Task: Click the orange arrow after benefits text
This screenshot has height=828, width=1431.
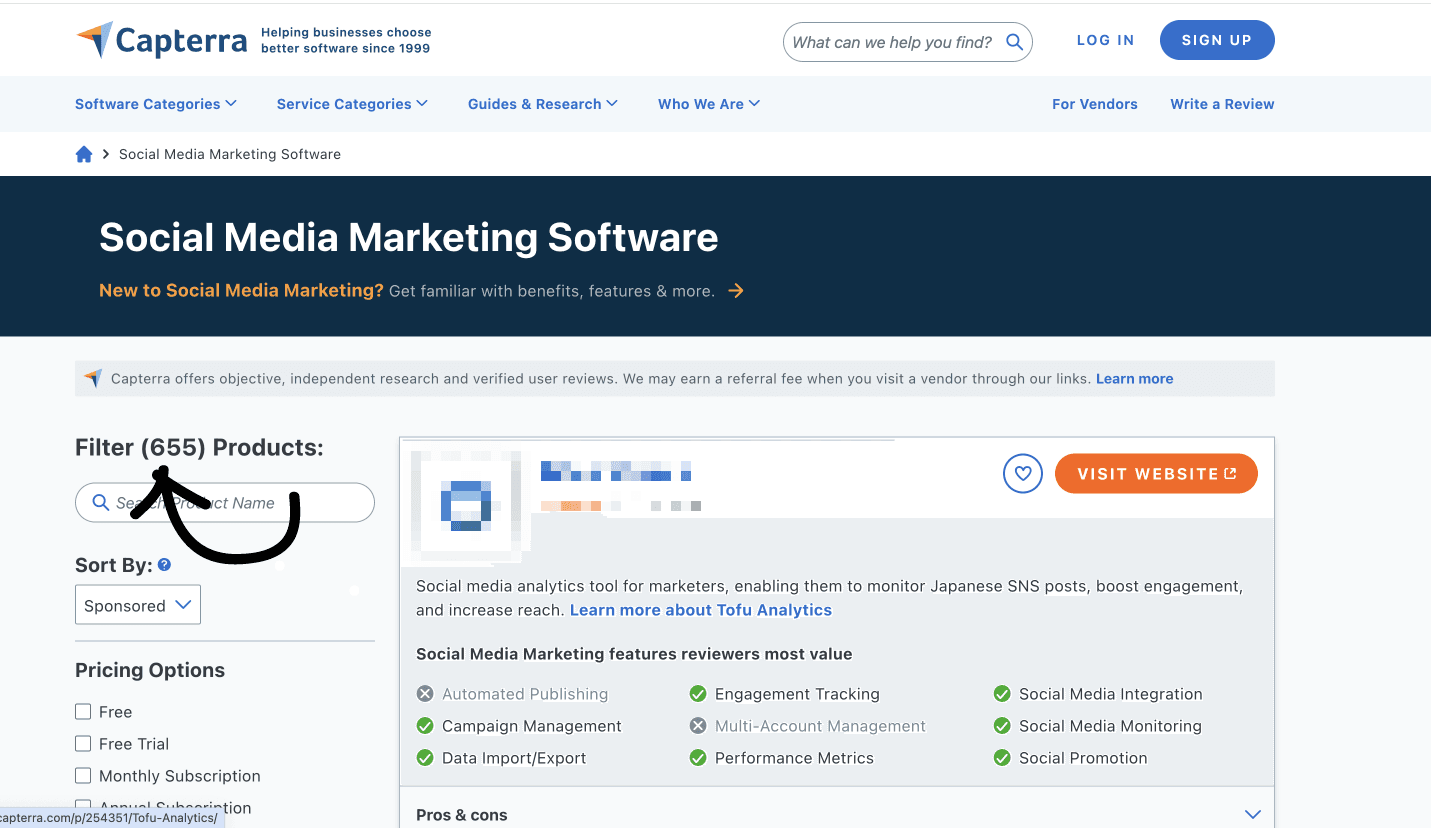Action: coord(736,291)
